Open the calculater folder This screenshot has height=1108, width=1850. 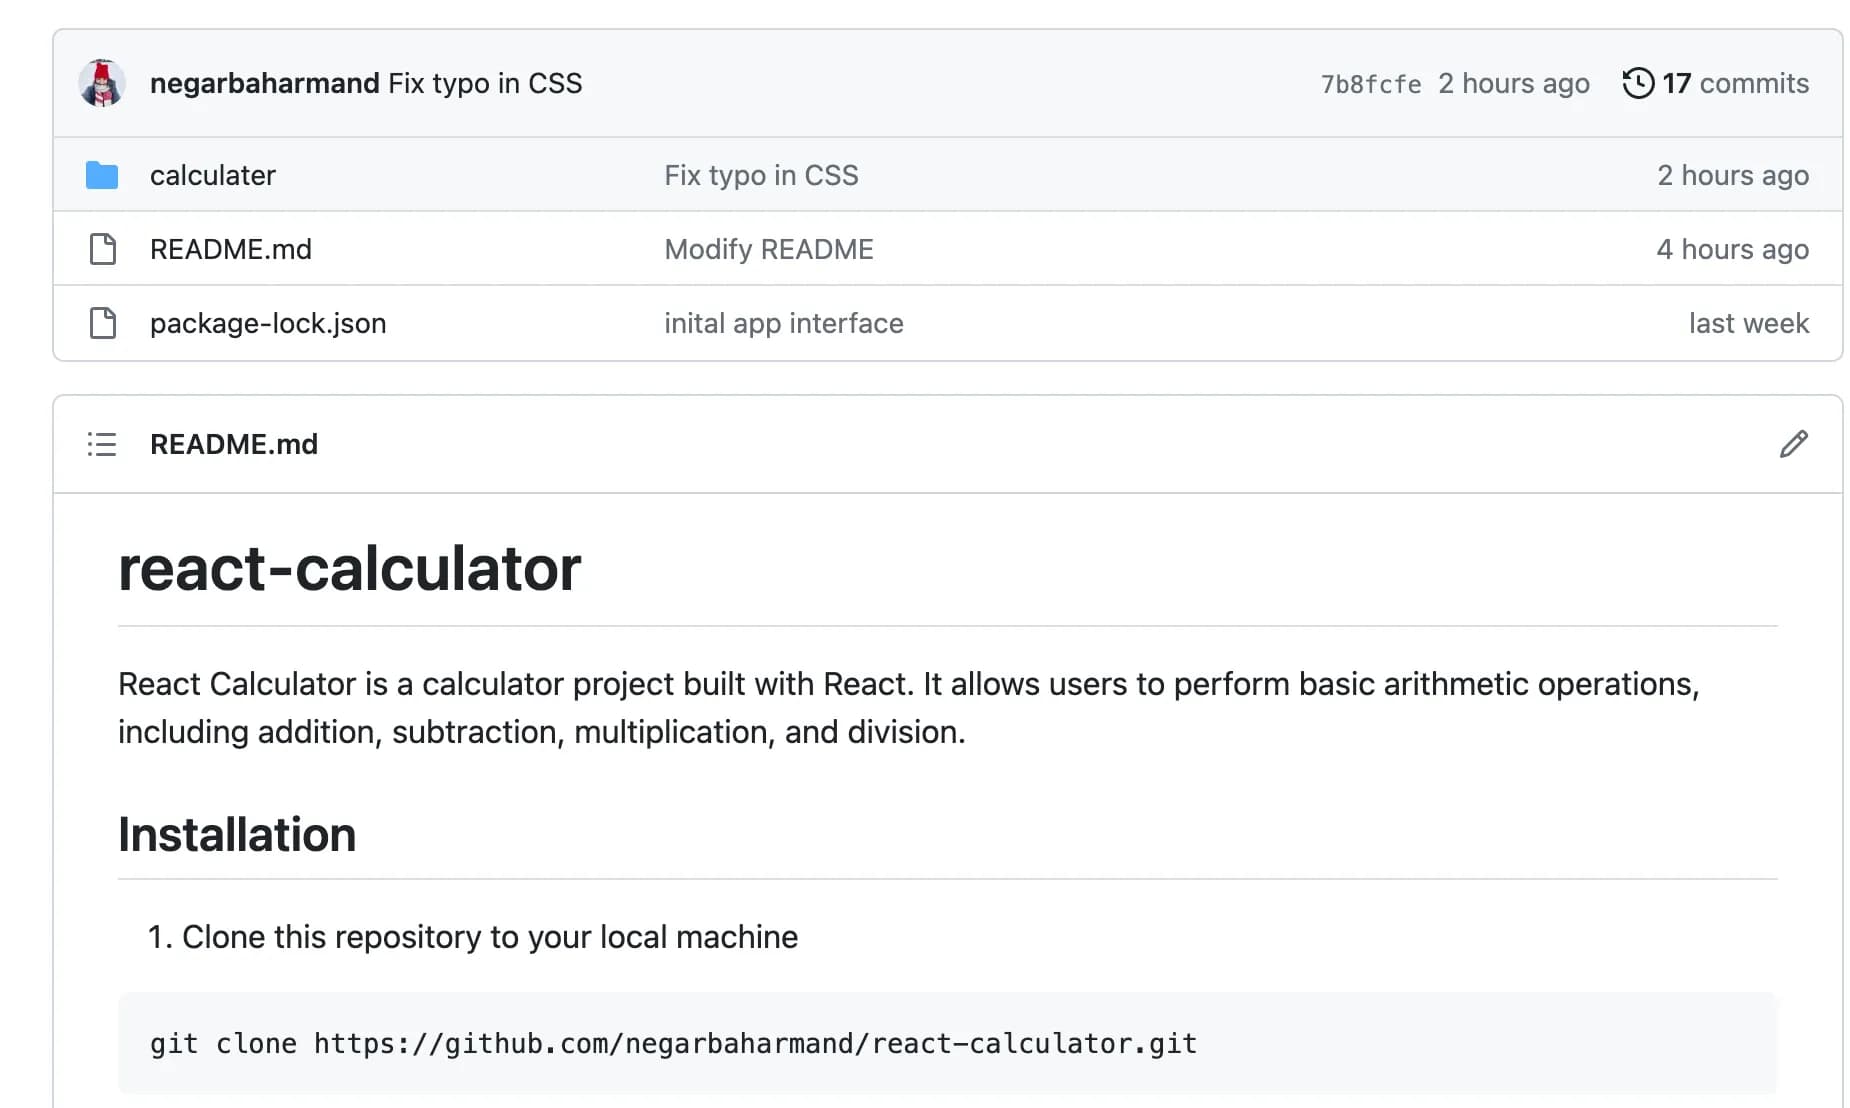(x=212, y=174)
